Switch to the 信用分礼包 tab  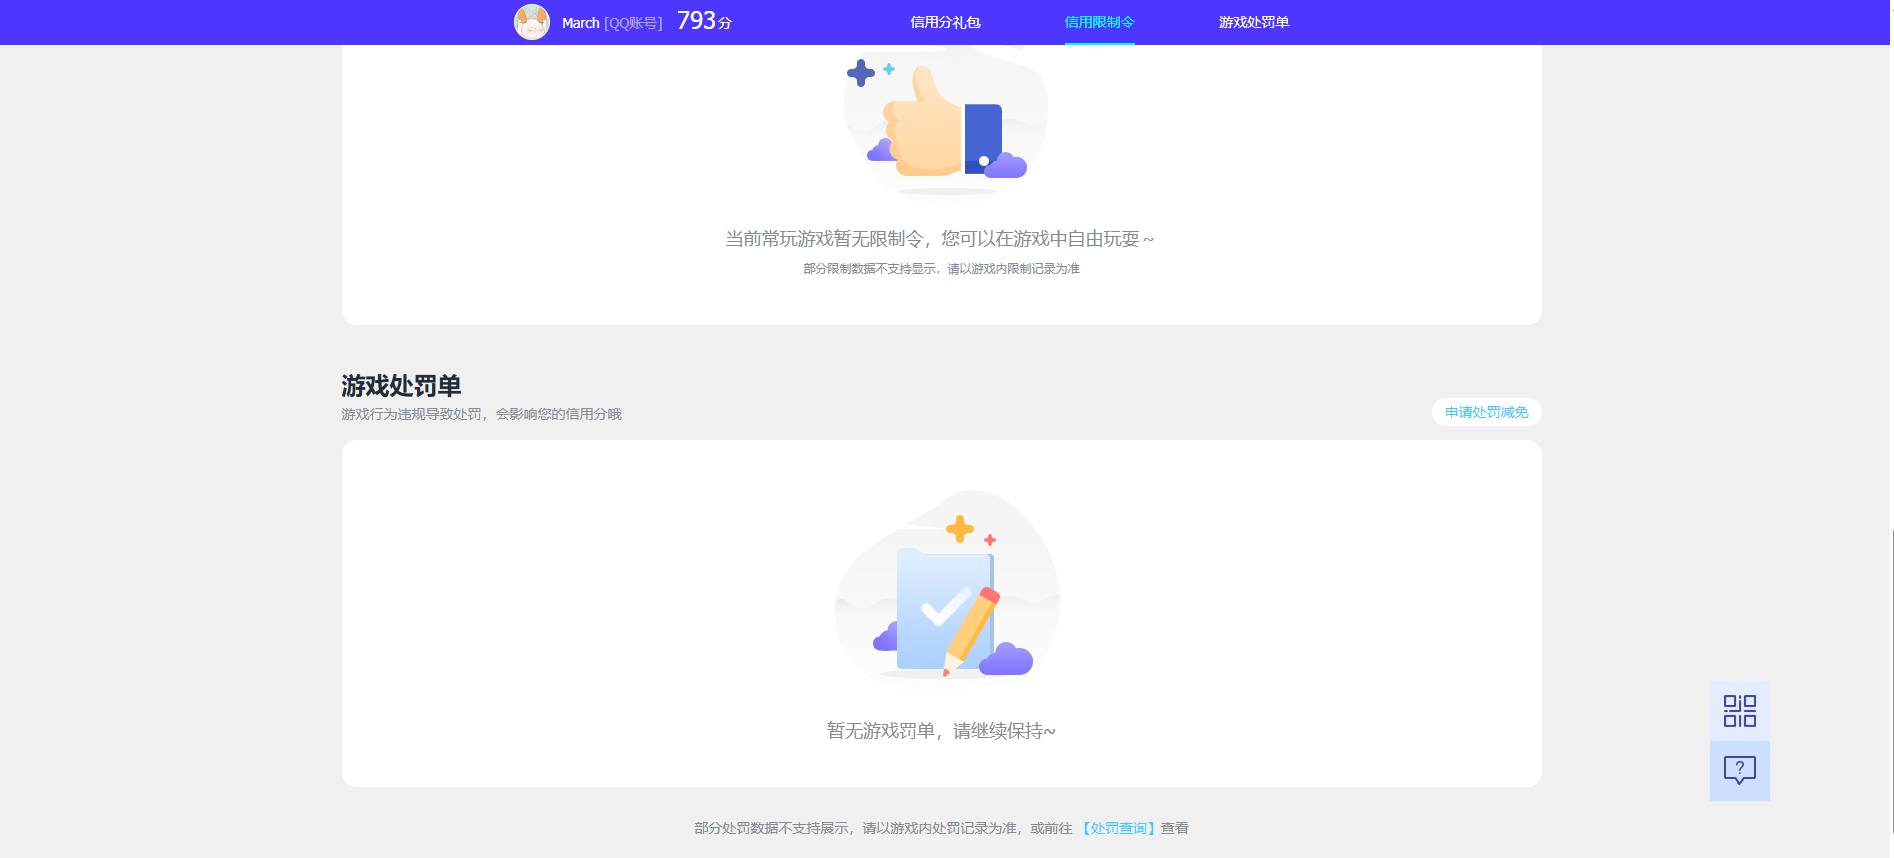[945, 22]
